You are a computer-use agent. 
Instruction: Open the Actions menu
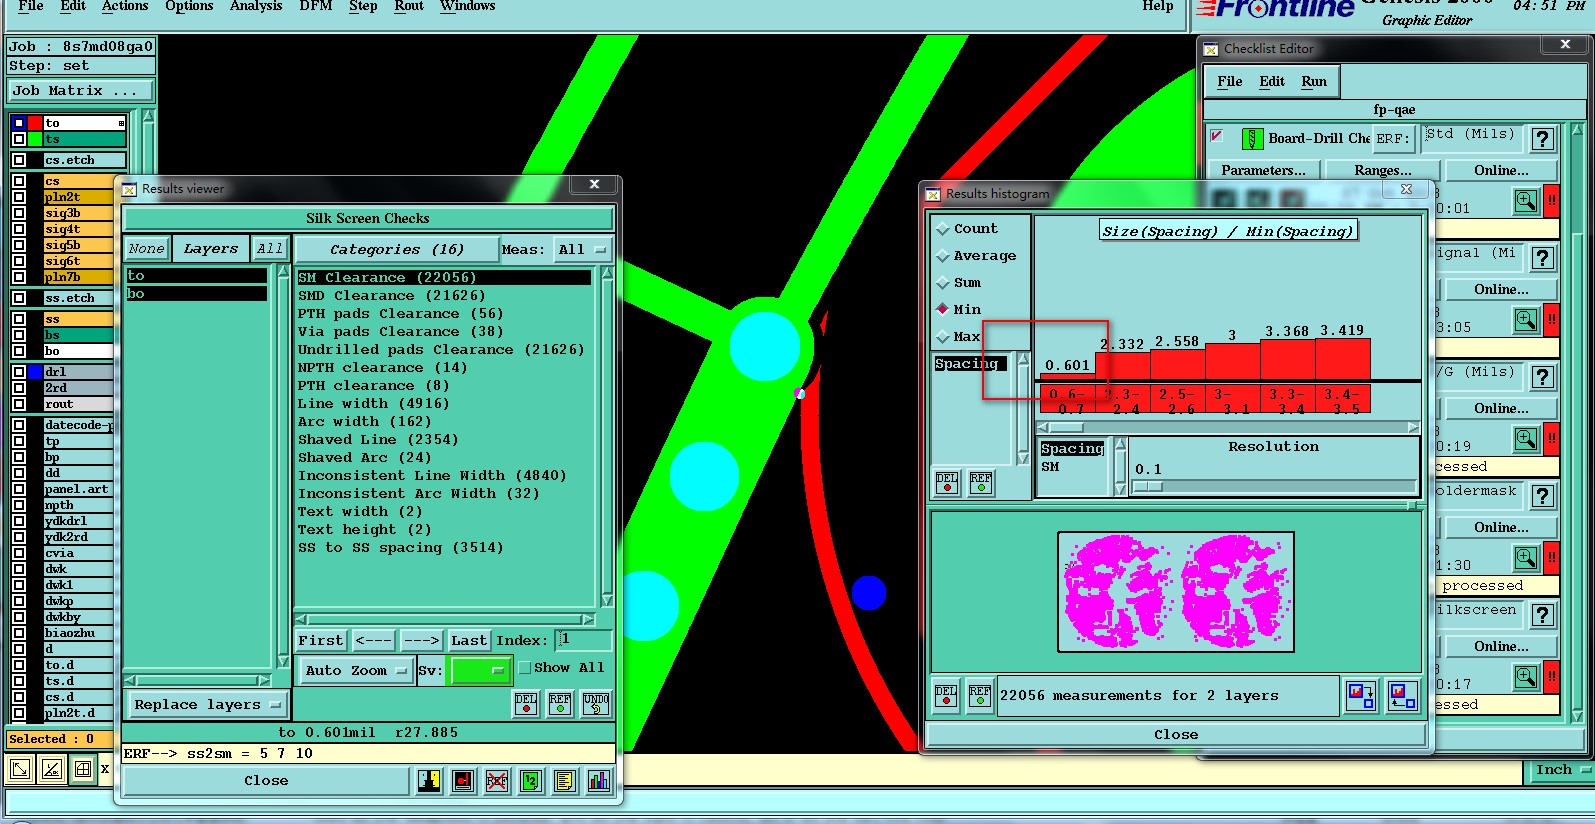[125, 6]
